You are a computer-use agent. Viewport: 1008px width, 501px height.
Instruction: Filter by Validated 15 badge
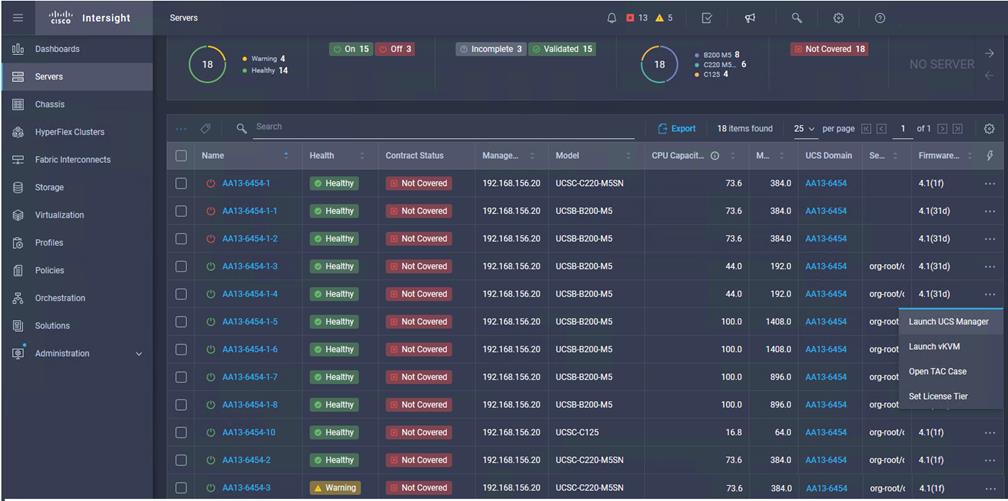pos(562,49)
